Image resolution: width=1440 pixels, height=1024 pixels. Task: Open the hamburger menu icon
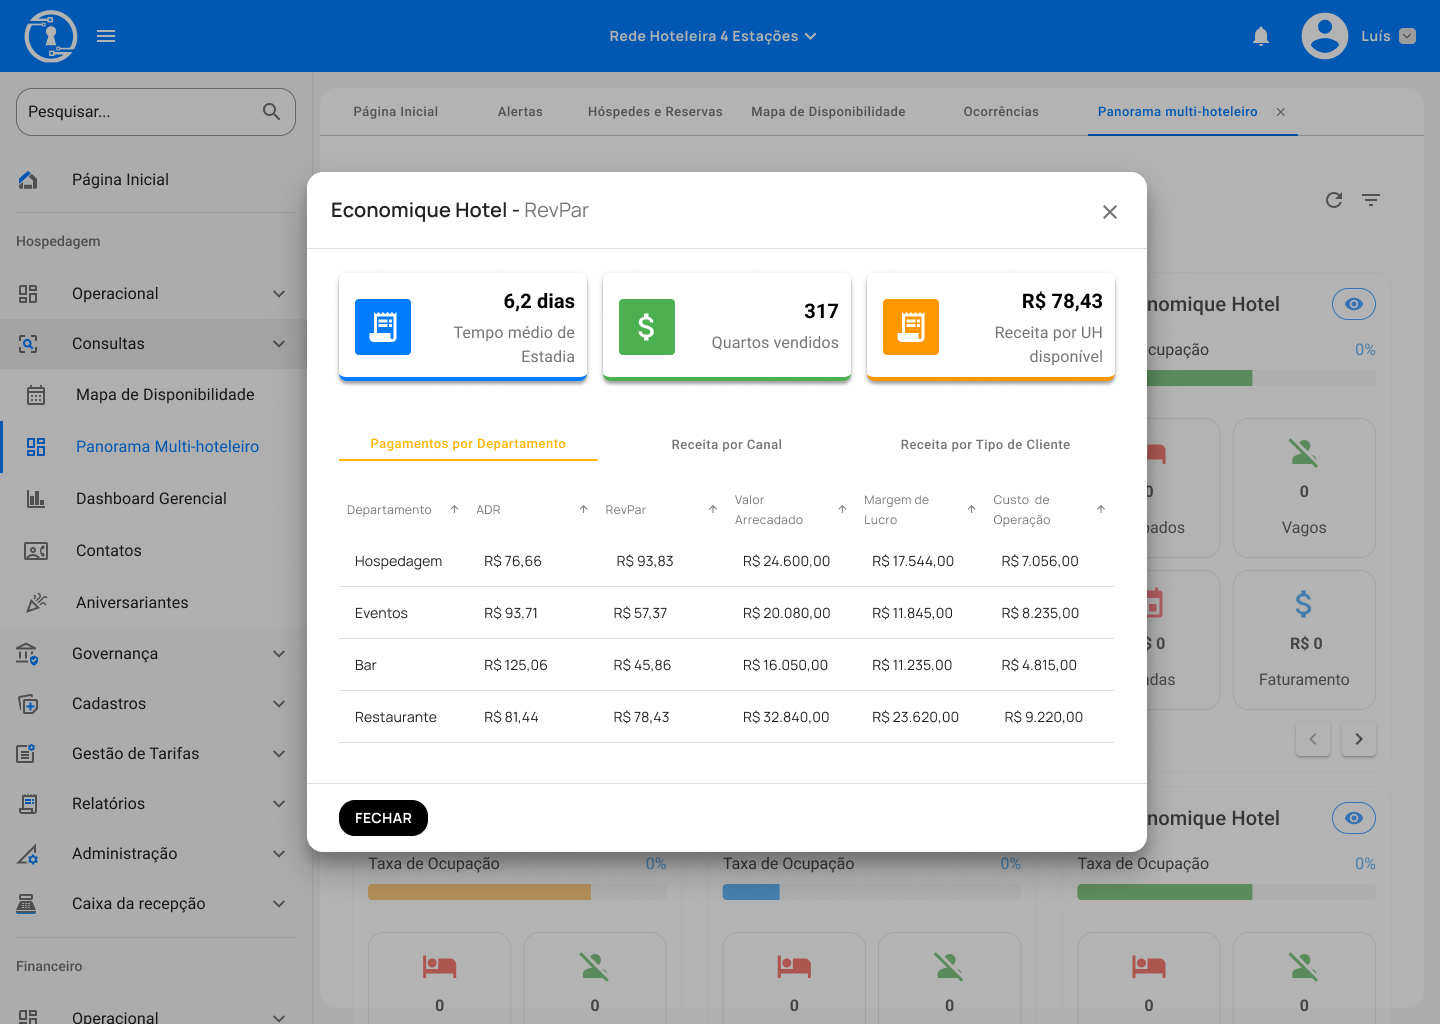[106, 36]
